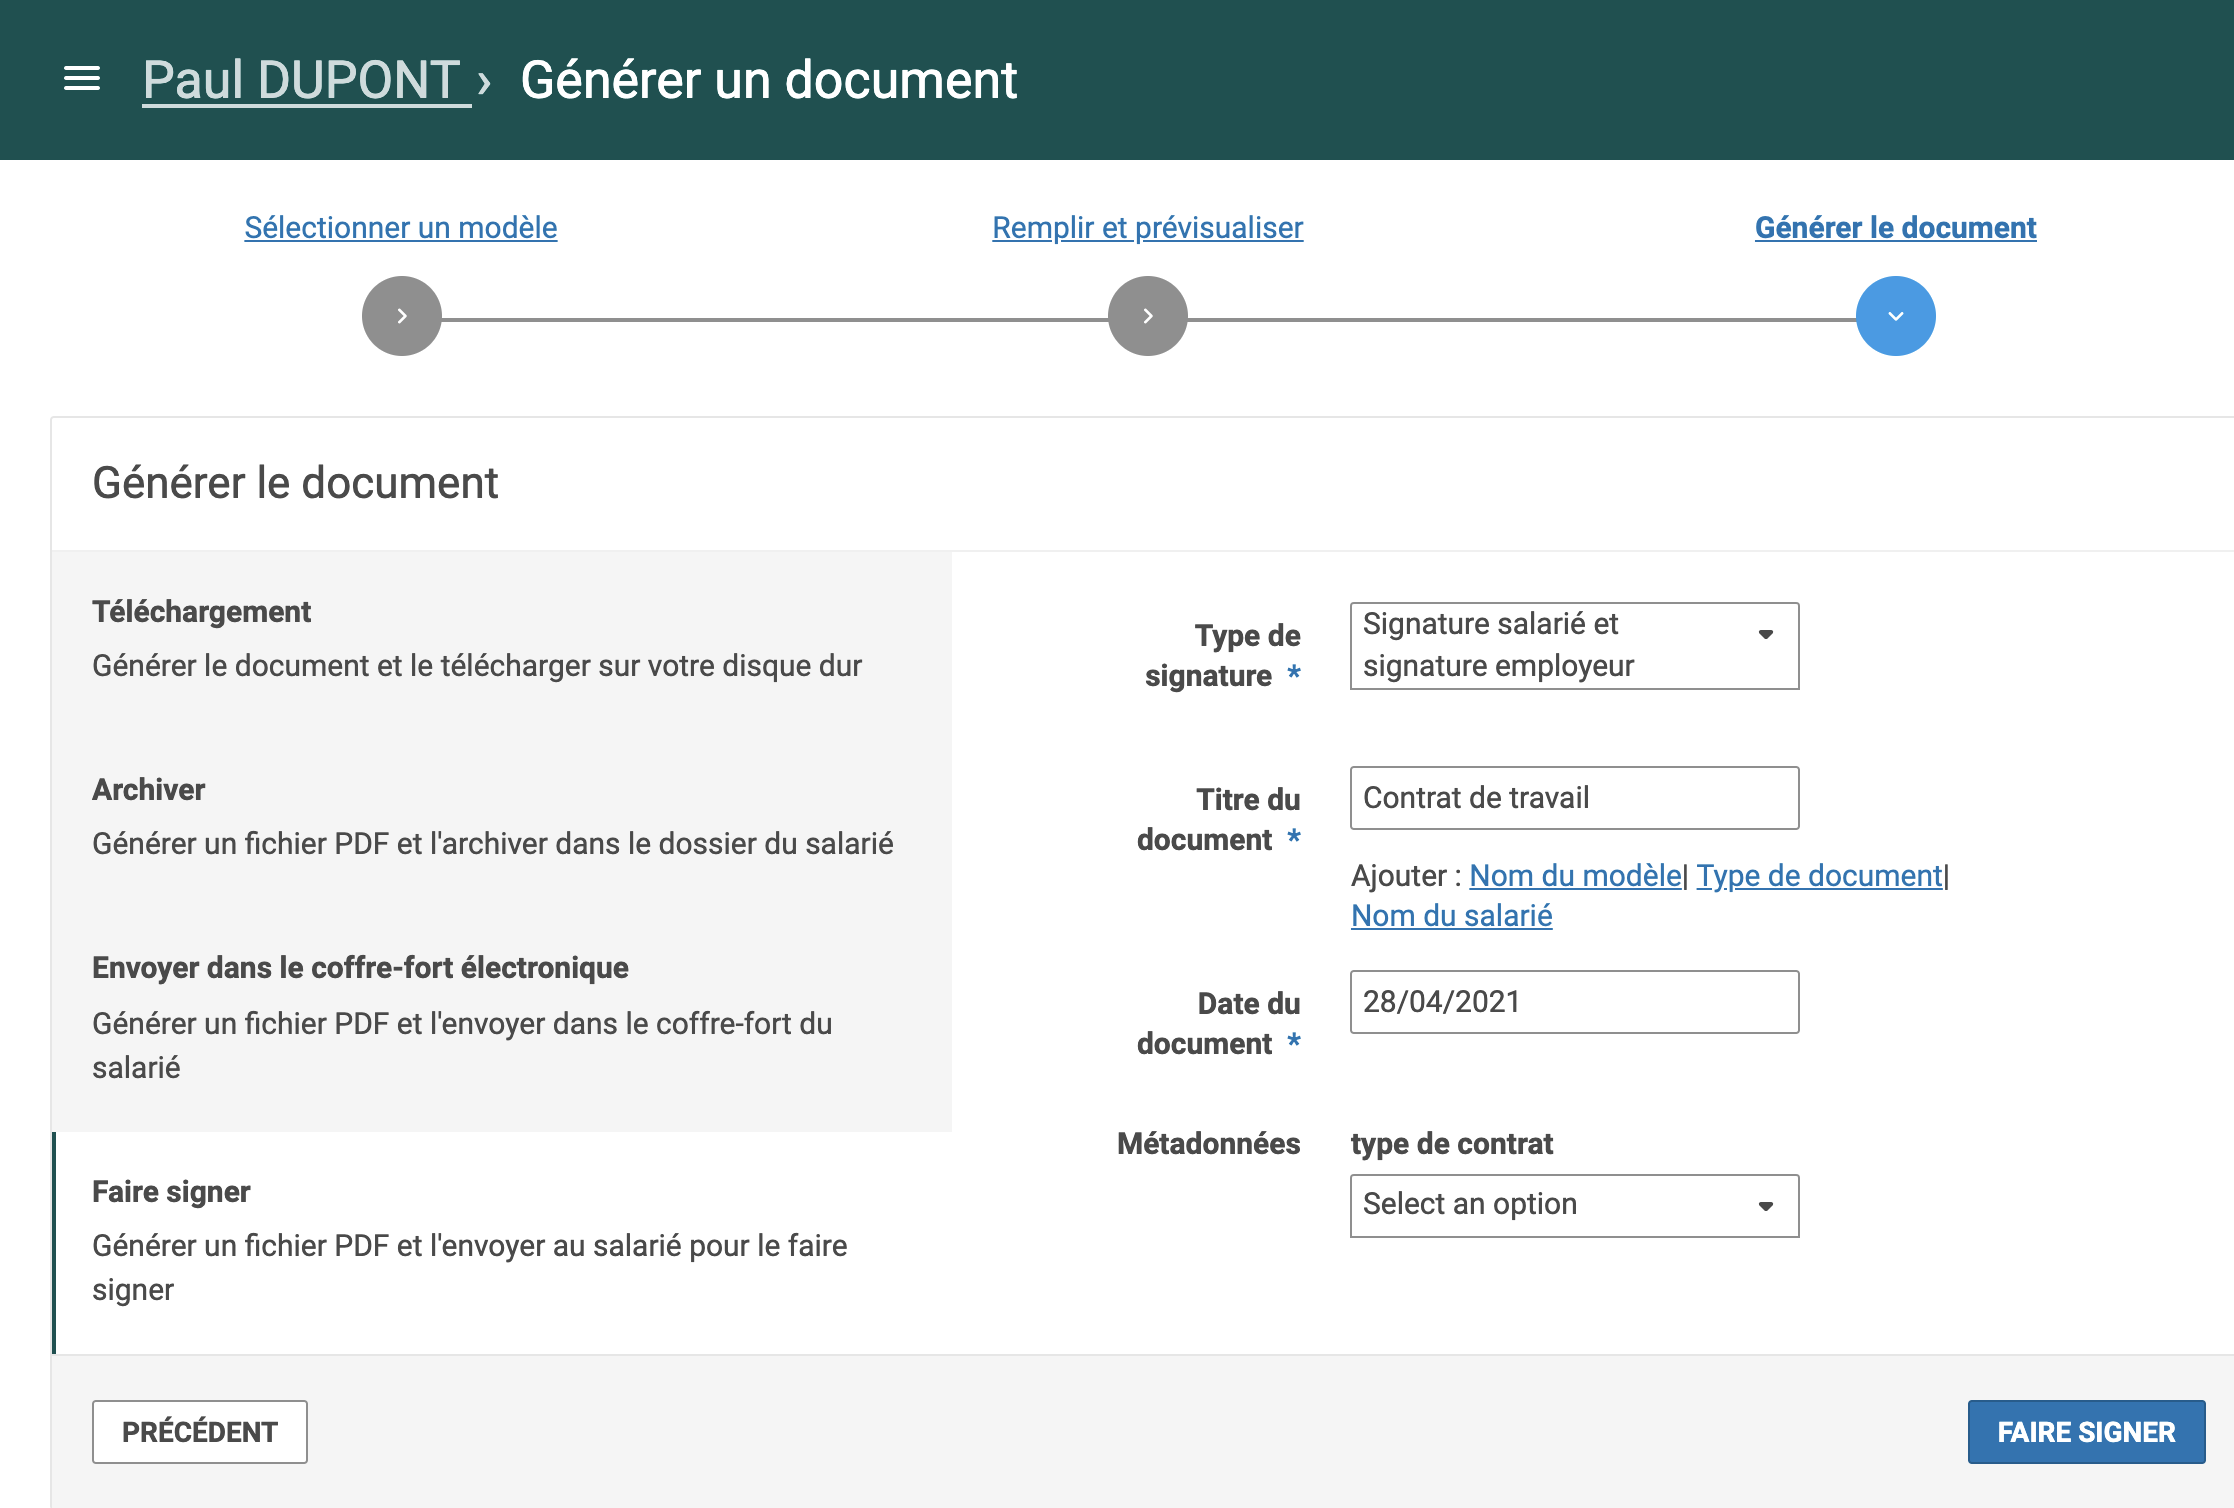Open the 'type de contrat' options dropdown
This screenshot has width=2234, height=1508.
(x=1573, y=1205)
